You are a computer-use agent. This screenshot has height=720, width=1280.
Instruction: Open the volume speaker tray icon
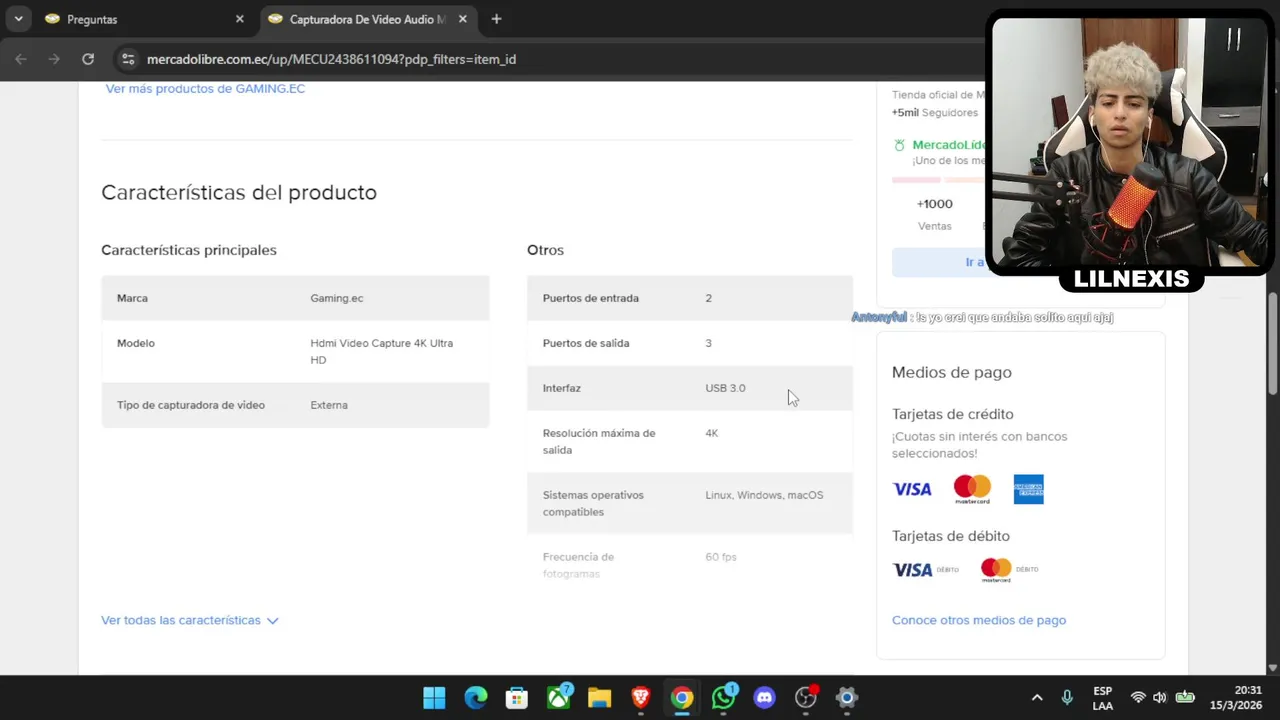(1160, 698)
